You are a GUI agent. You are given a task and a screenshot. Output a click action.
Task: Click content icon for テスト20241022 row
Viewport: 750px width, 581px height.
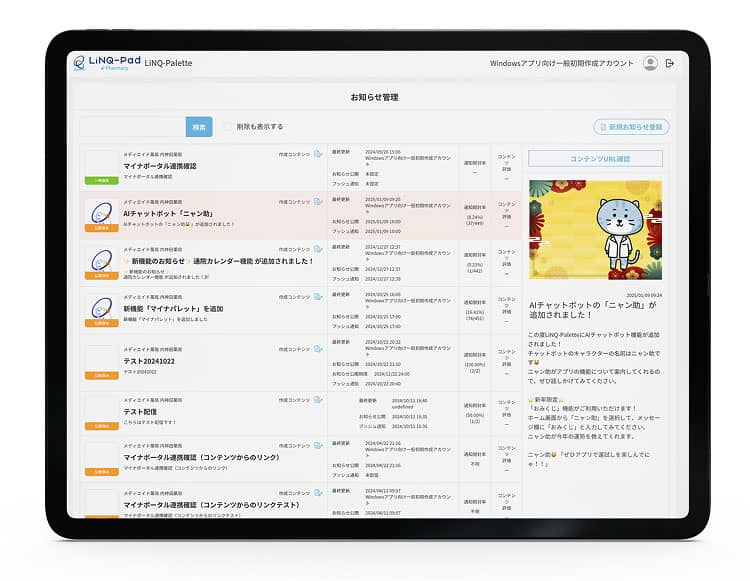318,346
